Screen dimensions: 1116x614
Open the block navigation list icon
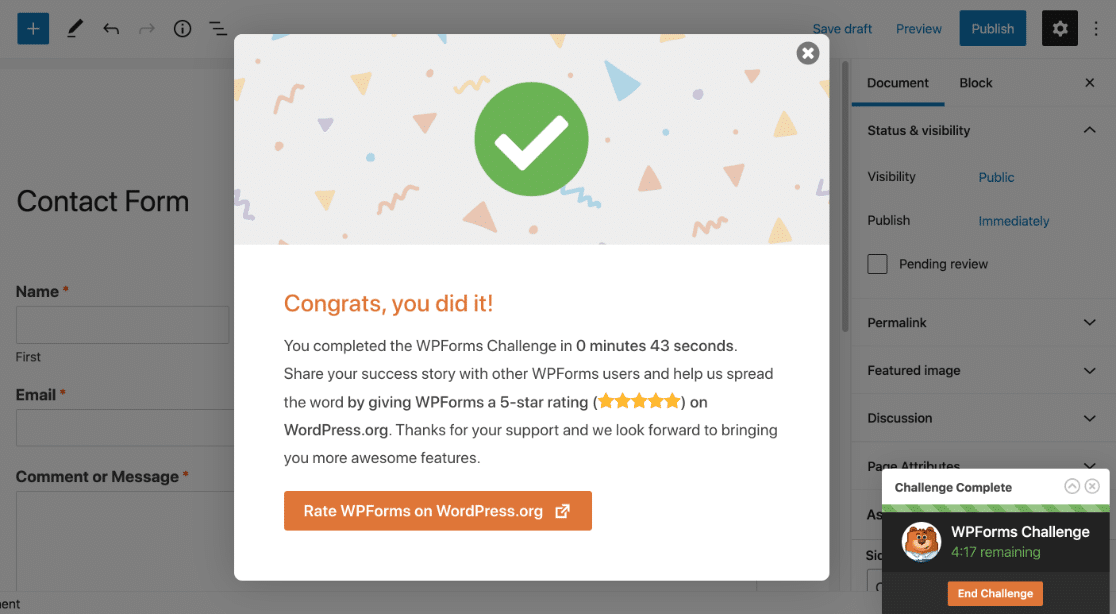[218, 29]
